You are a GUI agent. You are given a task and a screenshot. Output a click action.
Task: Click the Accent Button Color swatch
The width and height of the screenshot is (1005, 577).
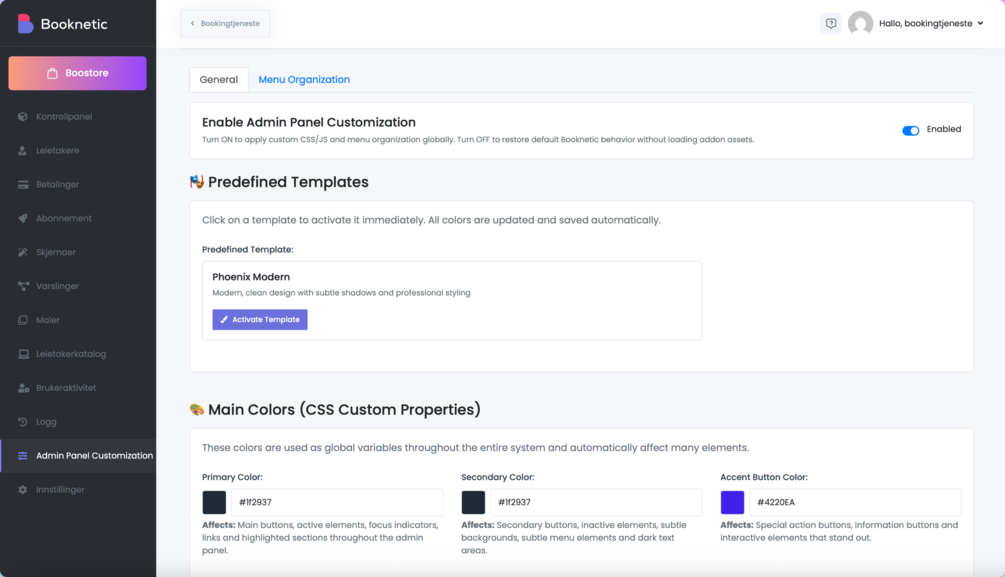(732, 502)
